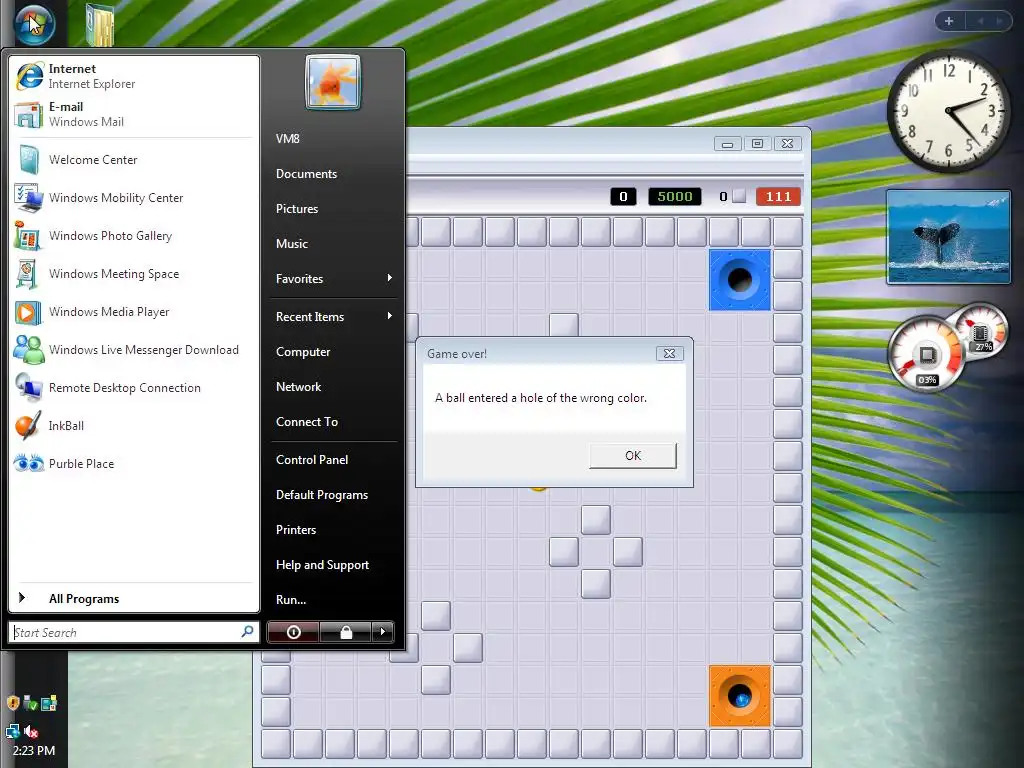
Task: Click the 2:23 PM clock
Action: pos(33,751)
